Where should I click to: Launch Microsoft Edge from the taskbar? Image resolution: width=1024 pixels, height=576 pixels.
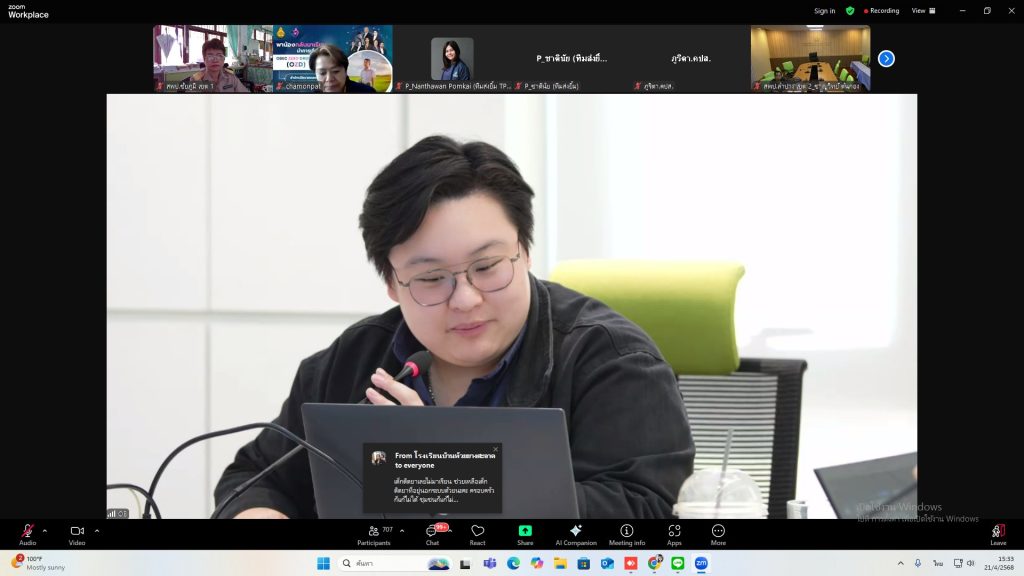pyautogui.click(x=513, y=563)
